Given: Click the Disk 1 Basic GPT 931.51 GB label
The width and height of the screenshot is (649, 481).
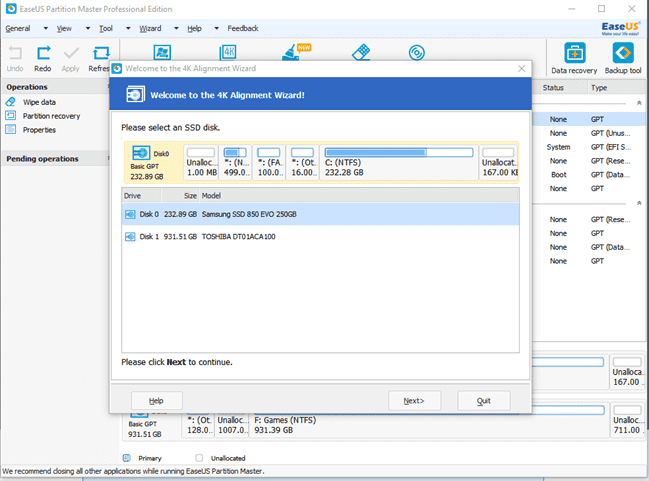Looking at the screenshot, I should [x=144, y=429].
